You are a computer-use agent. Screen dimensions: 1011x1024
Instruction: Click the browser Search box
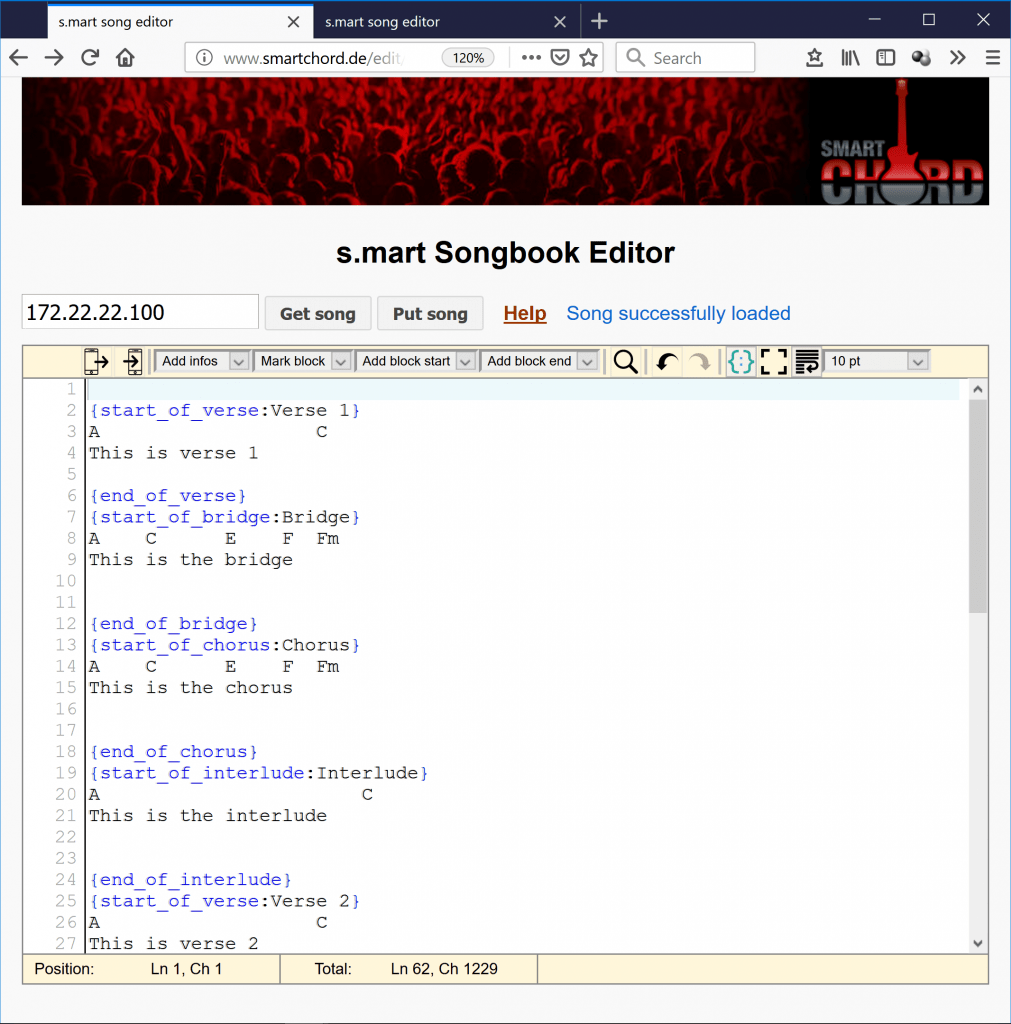click(x=686, y=57)
